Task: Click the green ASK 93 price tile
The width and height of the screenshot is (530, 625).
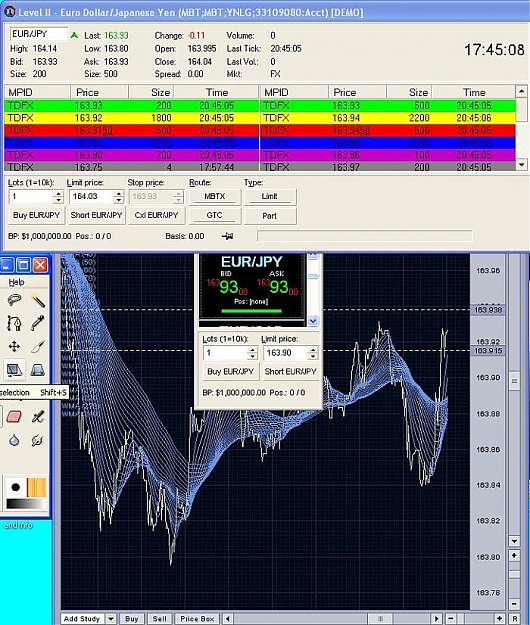Action: point(278,286)
